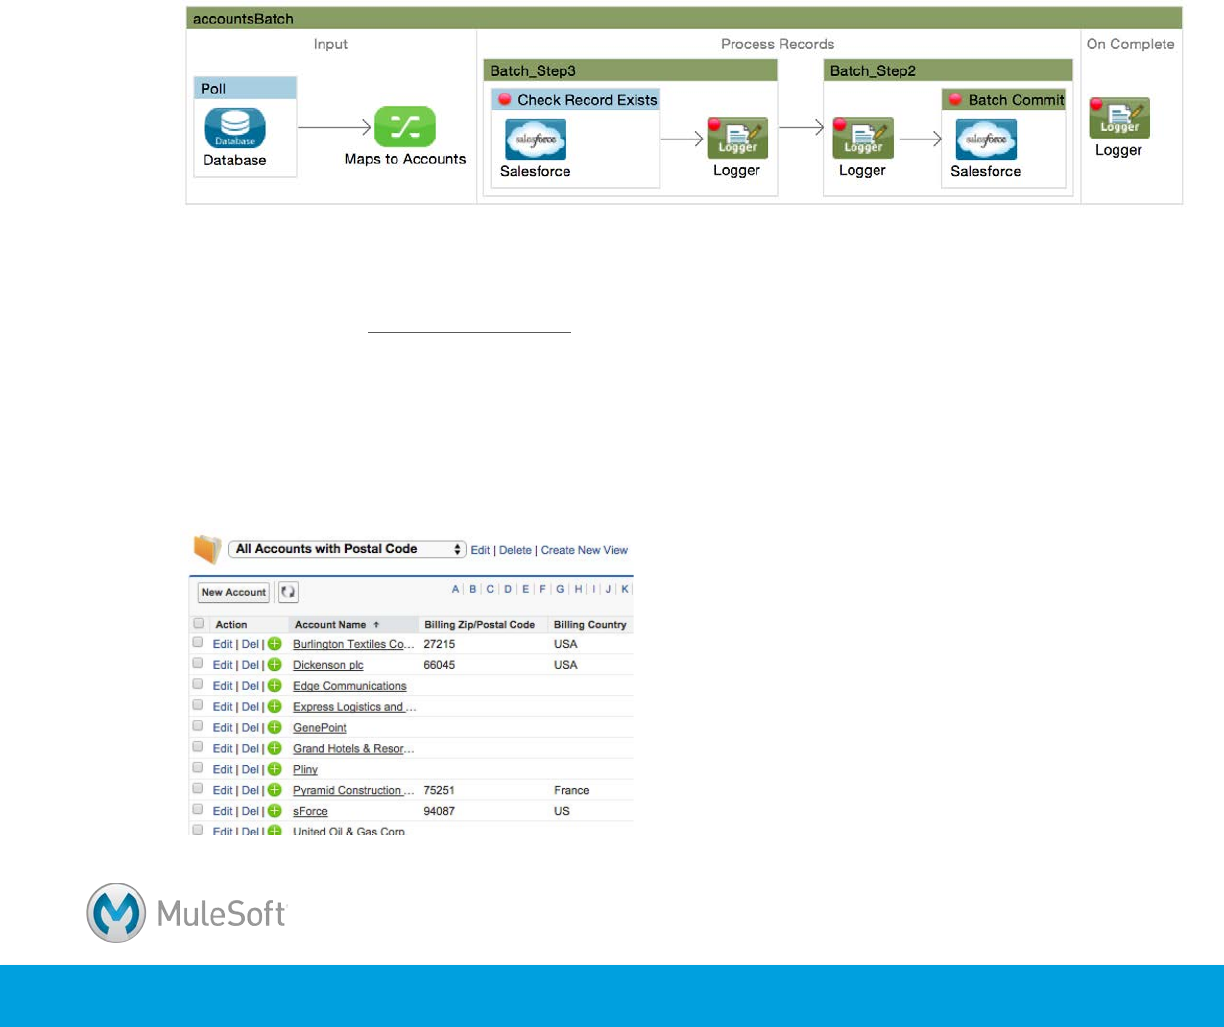1224x1027 pixels.
Task: Filter accounts by letter A
Action: pos(455,589)
